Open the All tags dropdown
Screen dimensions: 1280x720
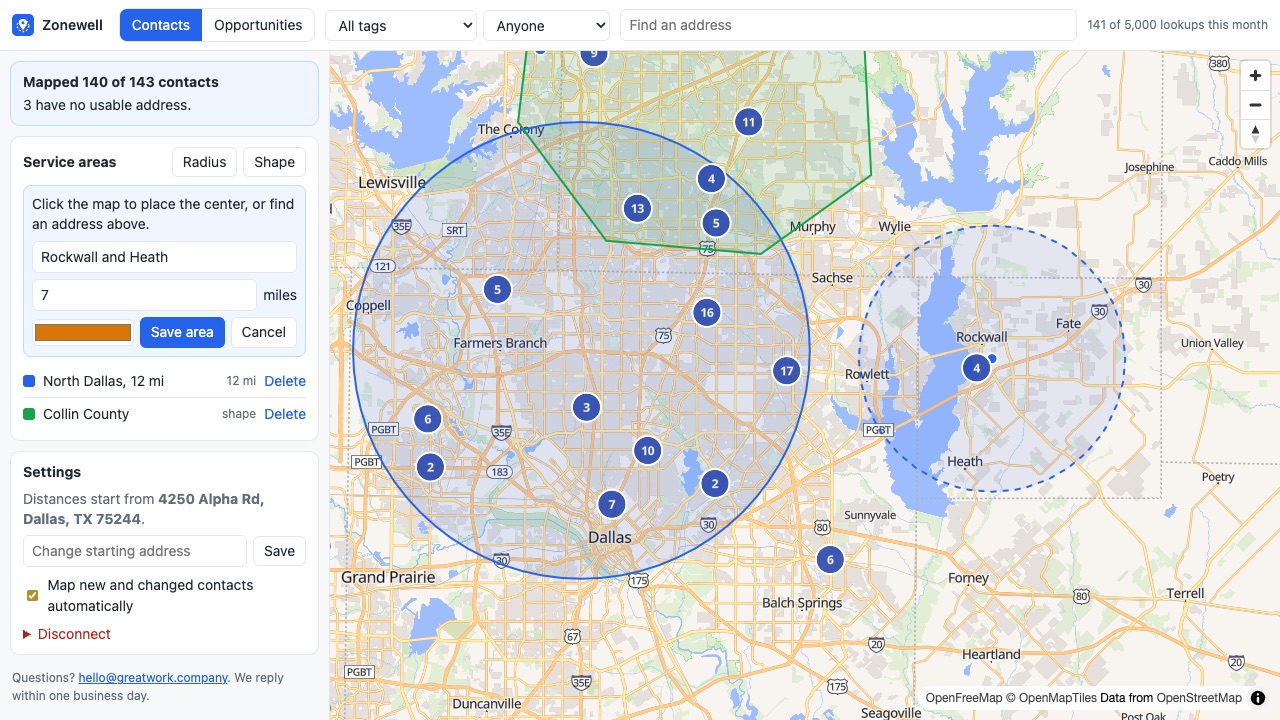pos(401,25)
